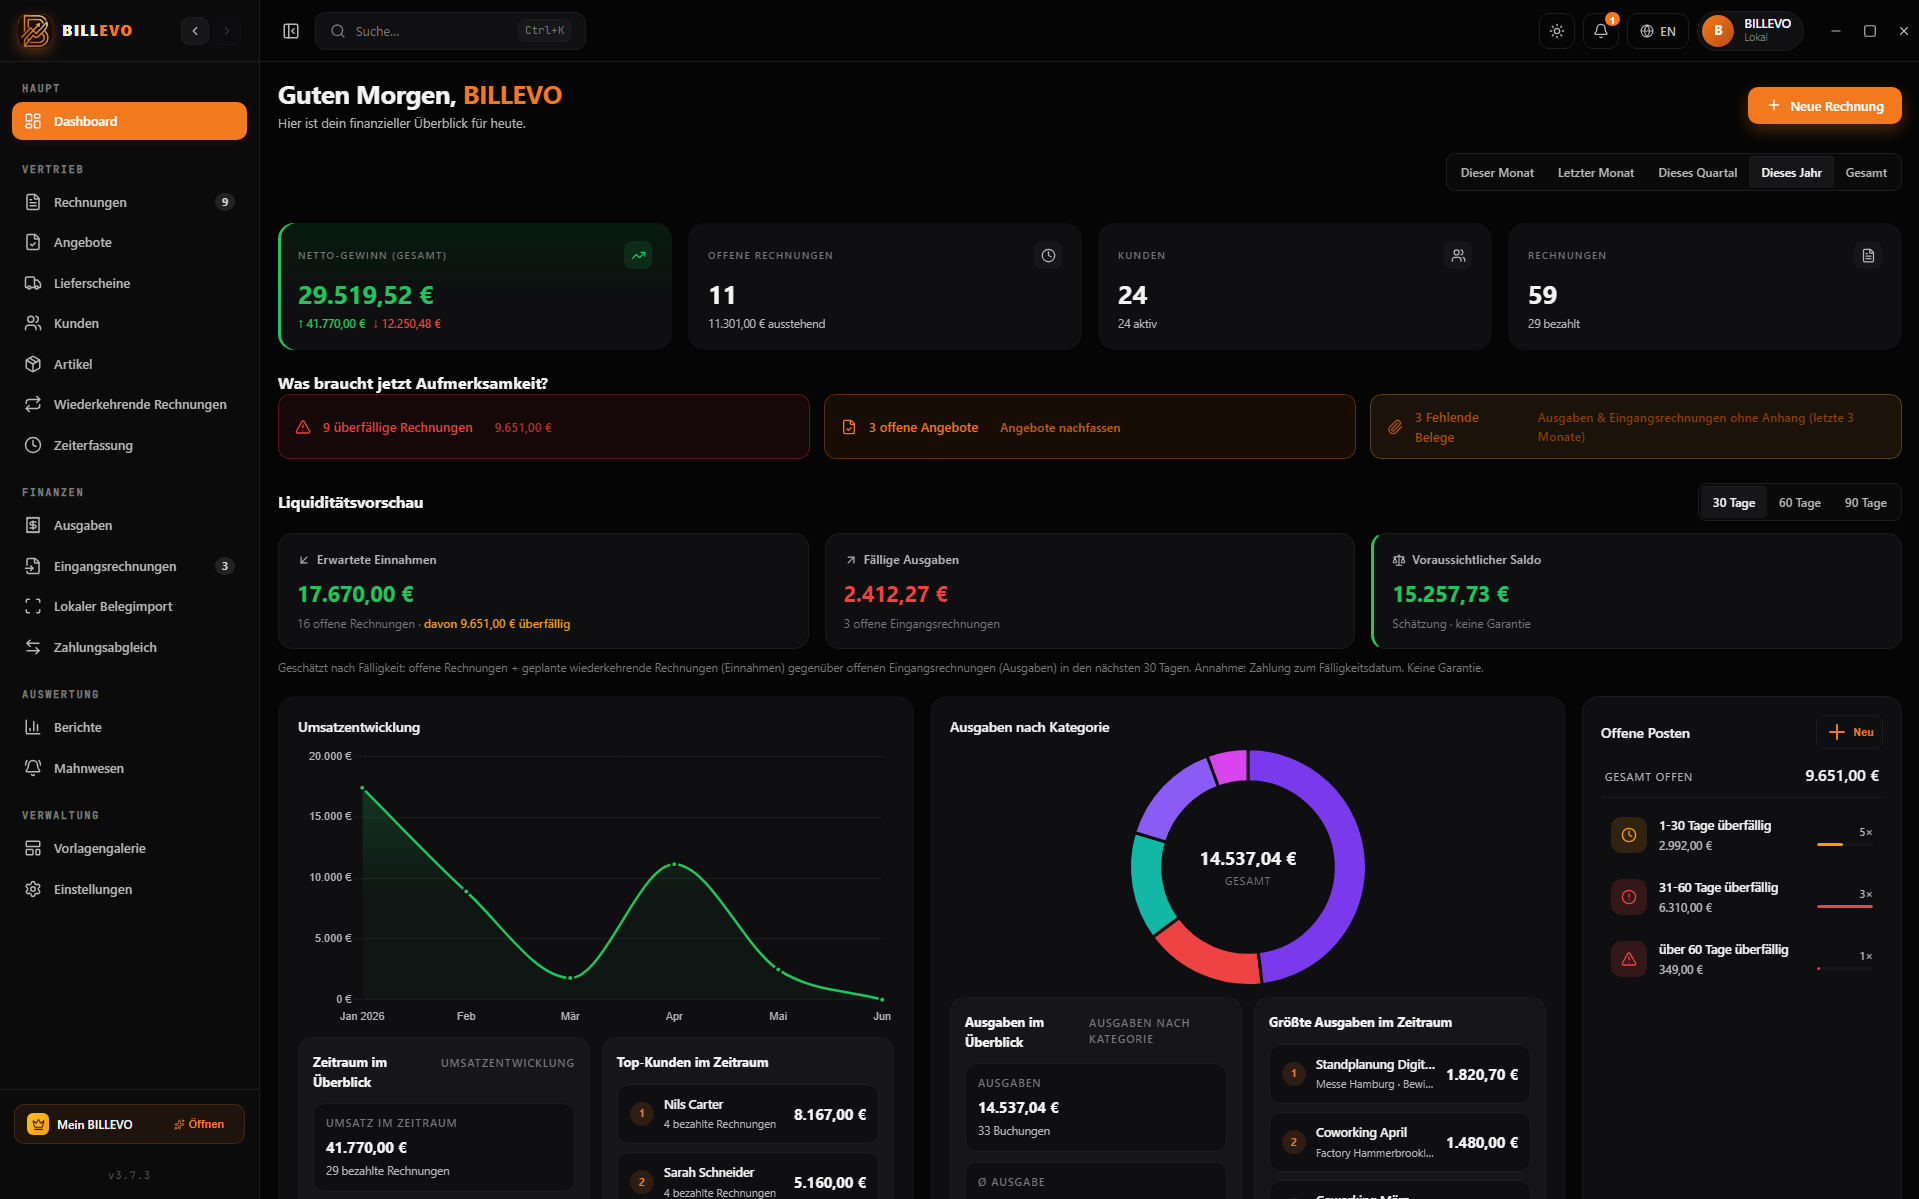The height and width of the screenshot is (1199, 1919).
Task: Open the 3 Fehlende Belege alert
Action: point(1635,427)
